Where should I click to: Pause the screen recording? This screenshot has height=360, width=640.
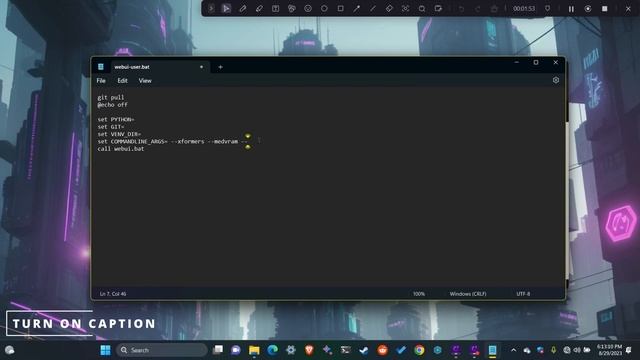571,9
